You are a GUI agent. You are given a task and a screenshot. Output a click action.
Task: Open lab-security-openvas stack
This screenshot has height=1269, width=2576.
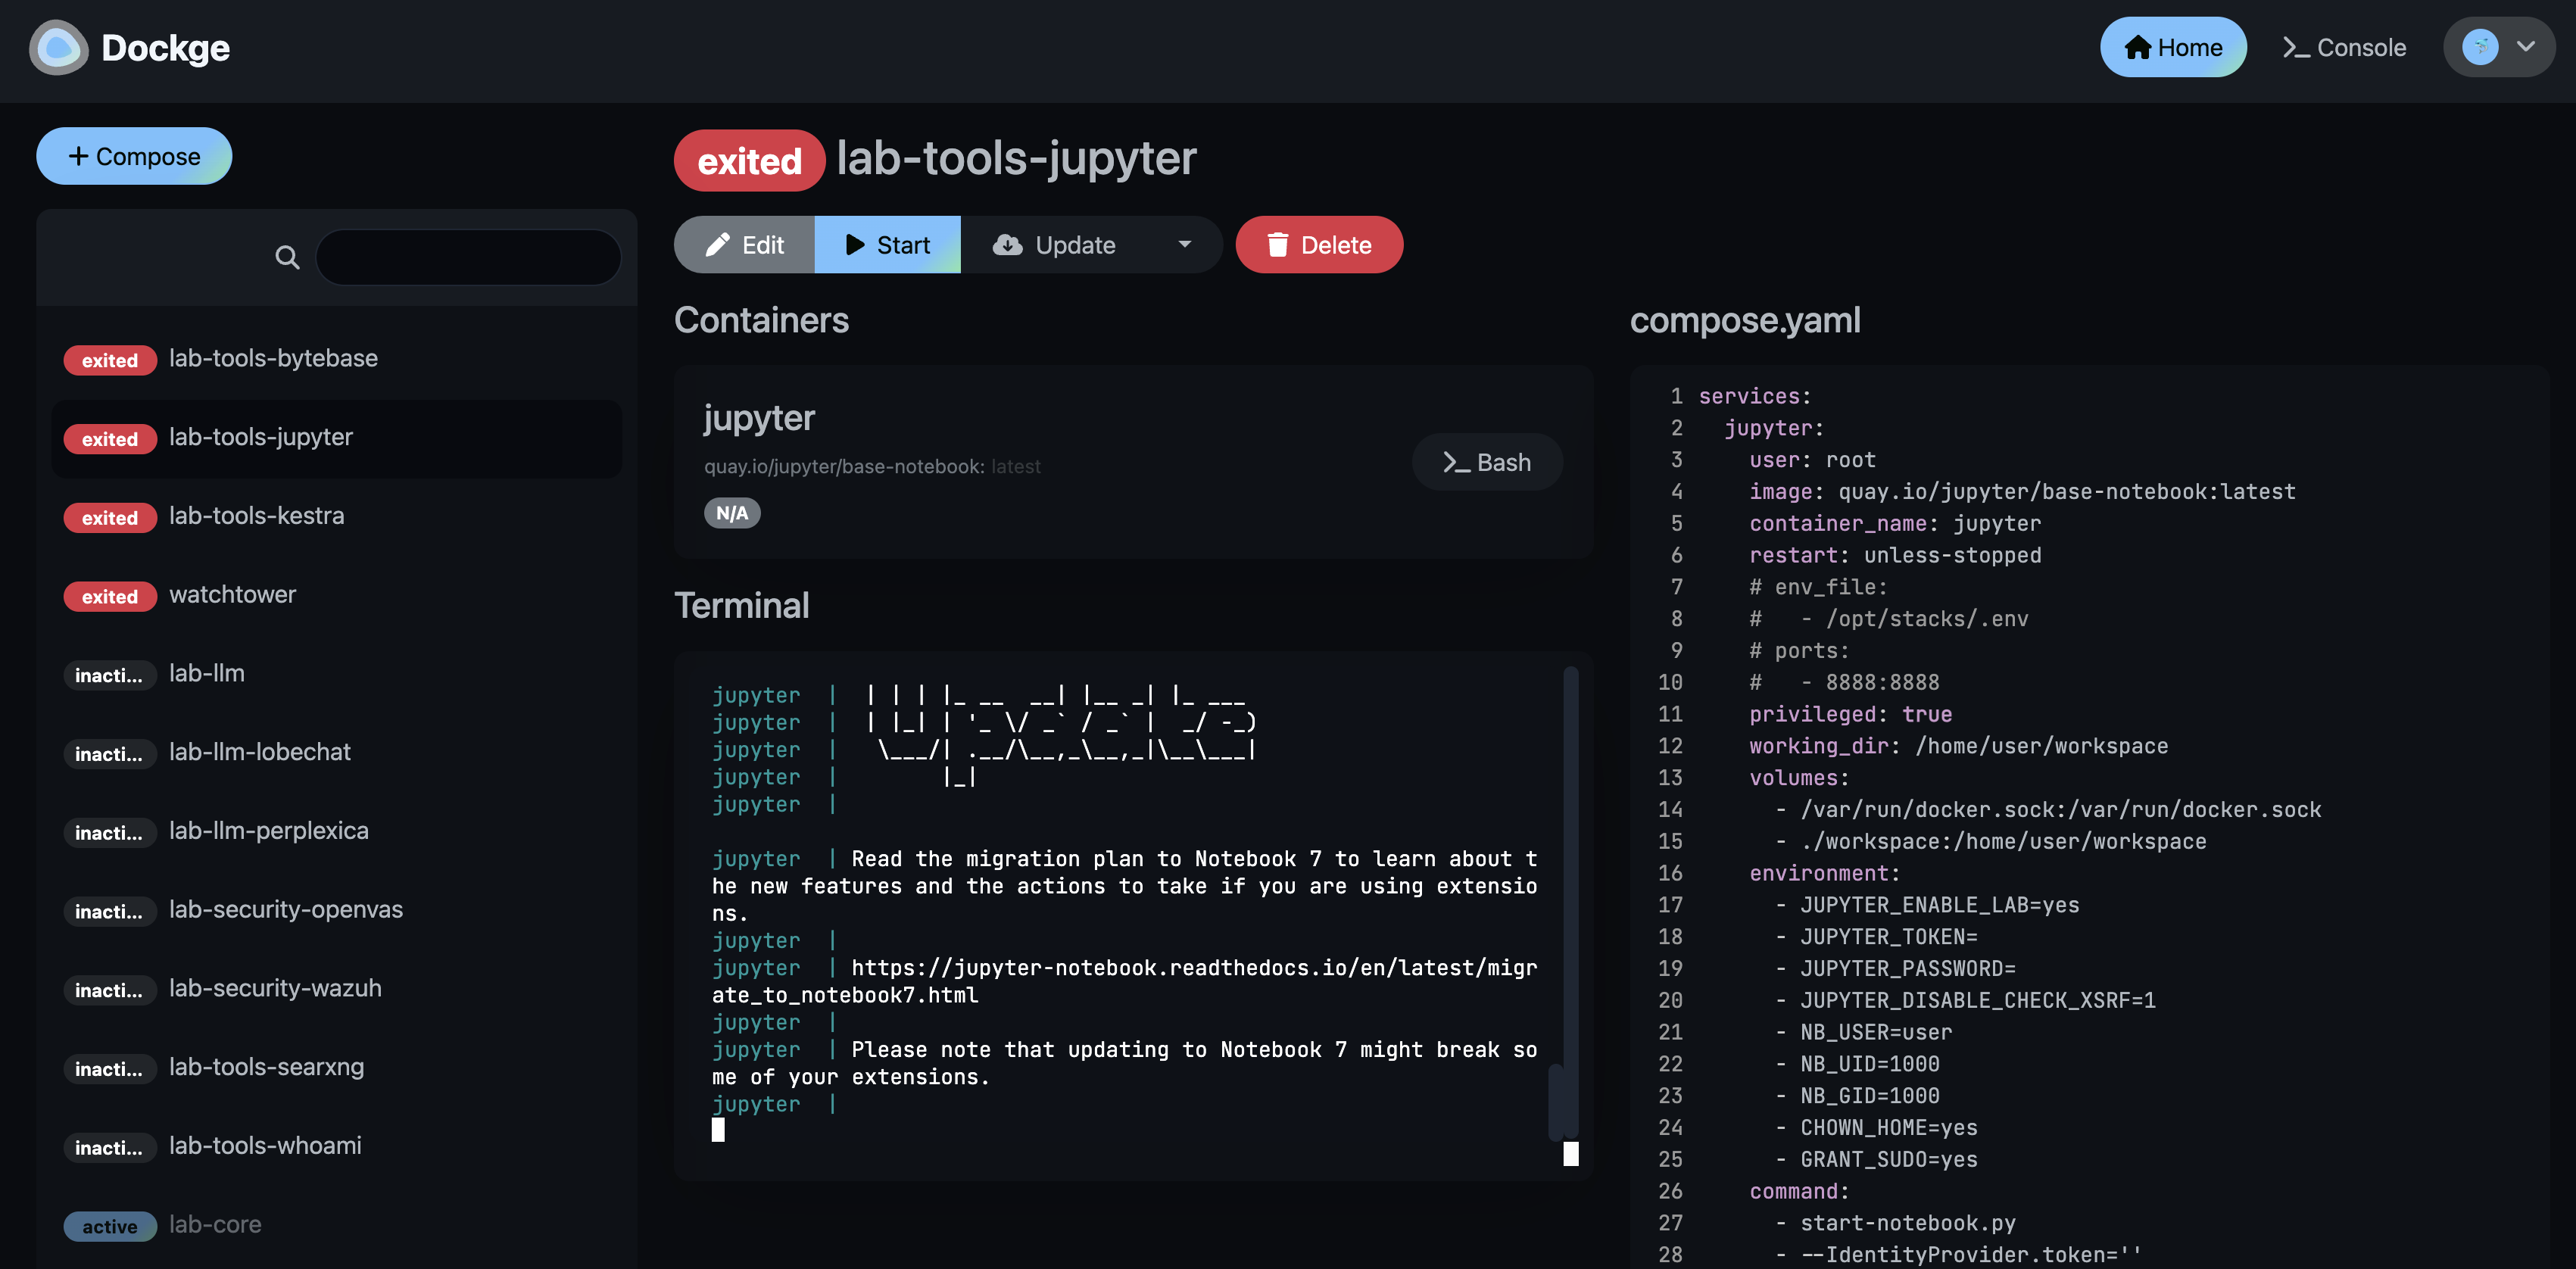click(x=337, y=910)
